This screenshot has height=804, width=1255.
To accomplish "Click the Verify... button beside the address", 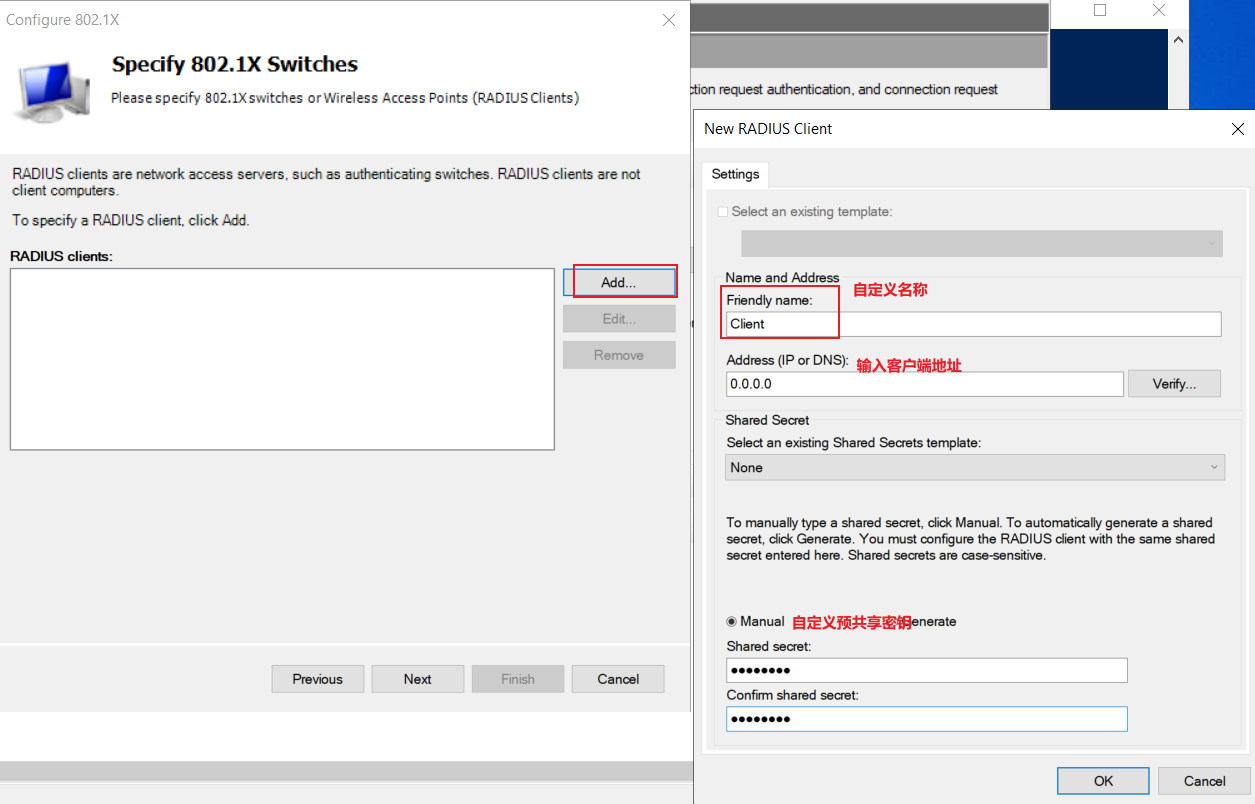I will tap(1174, 384).
